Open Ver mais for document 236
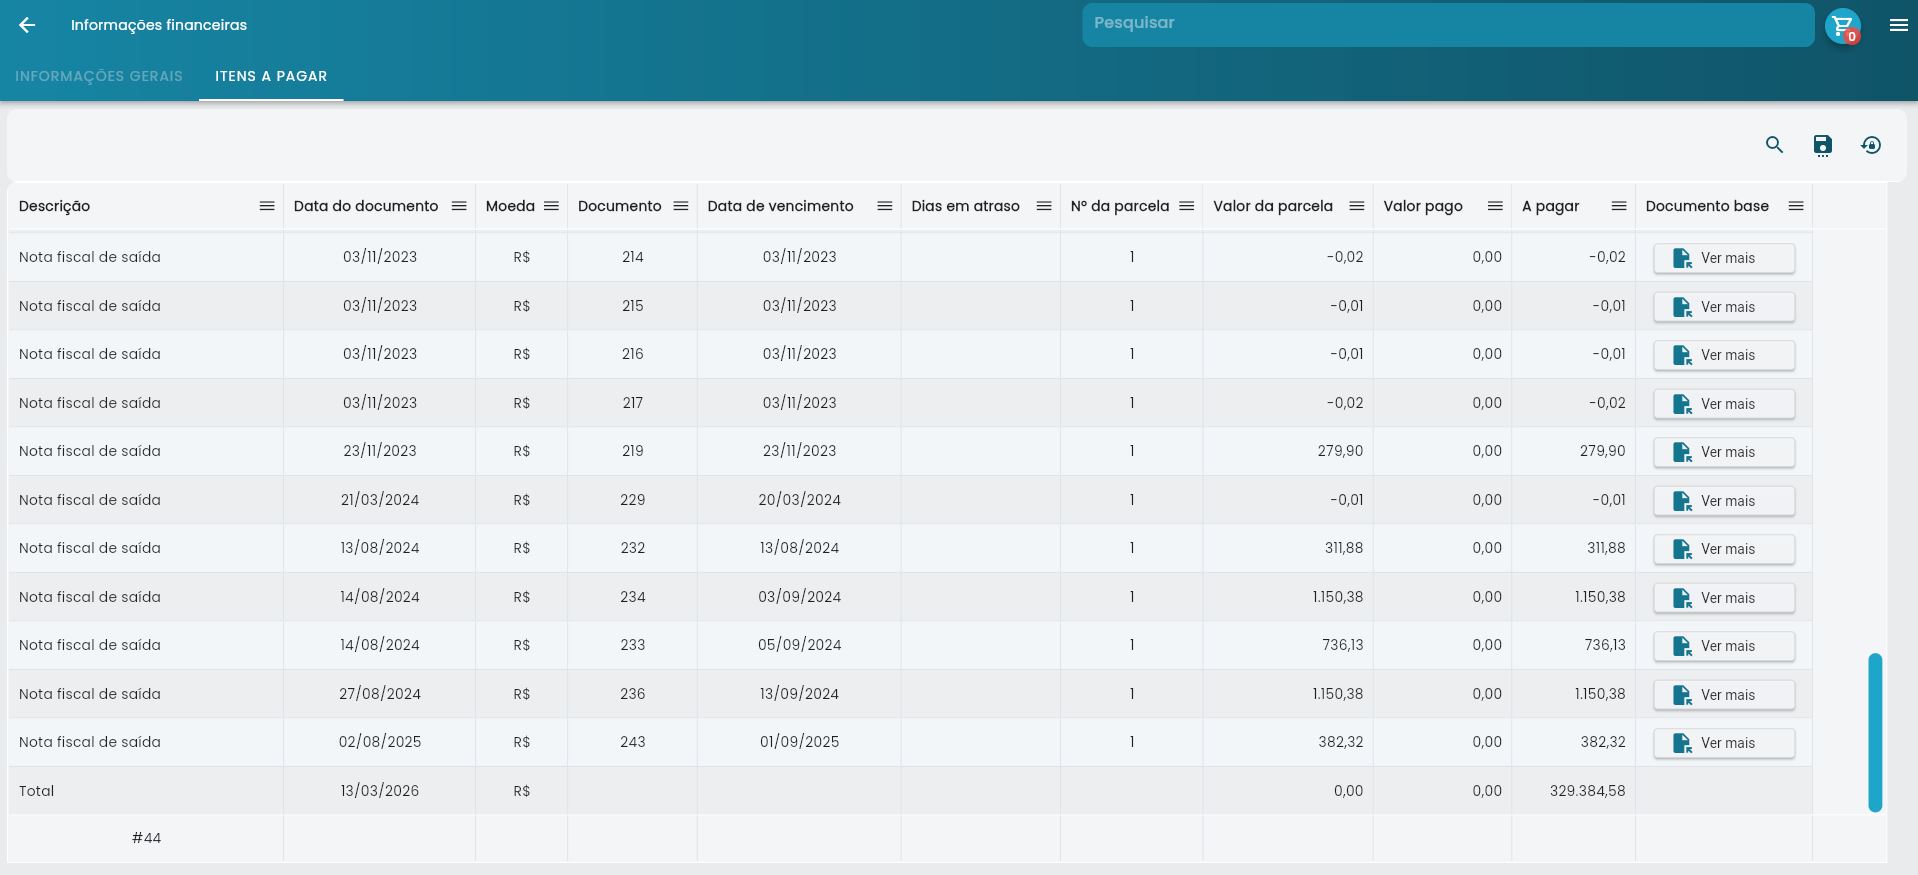 click(1724, 695)
